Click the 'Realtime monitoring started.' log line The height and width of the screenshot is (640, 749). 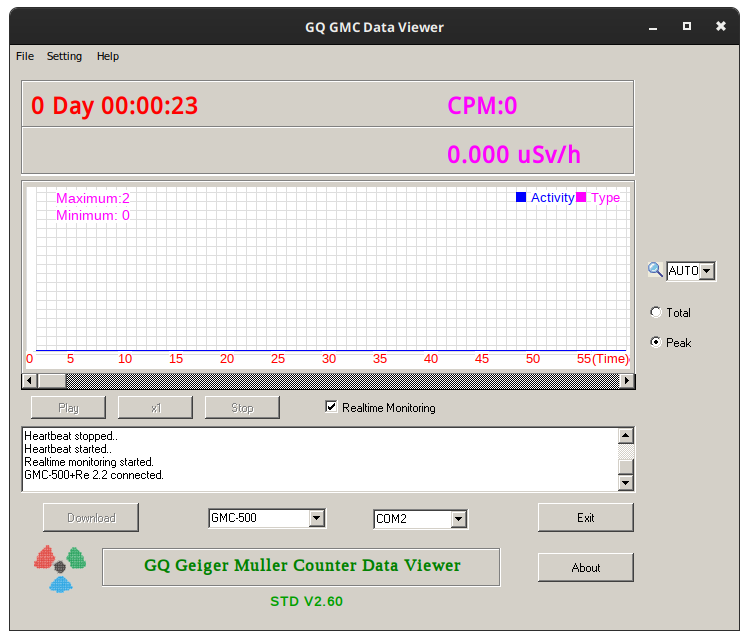[x=89, y=462]
